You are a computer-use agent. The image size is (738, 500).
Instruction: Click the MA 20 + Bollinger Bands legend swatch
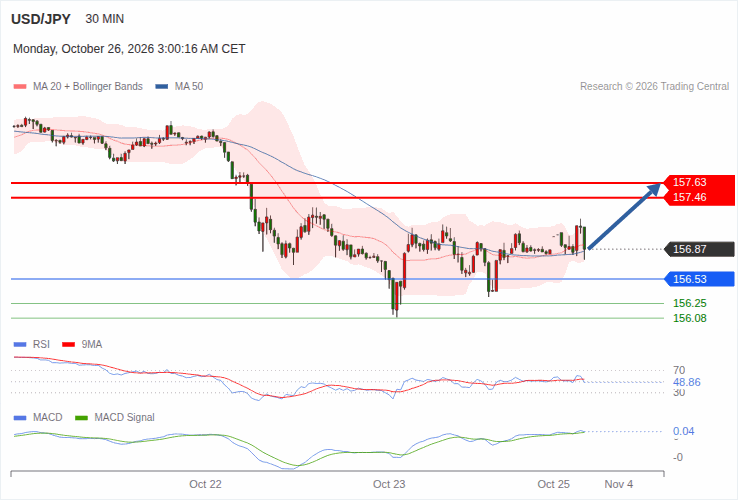20,87
